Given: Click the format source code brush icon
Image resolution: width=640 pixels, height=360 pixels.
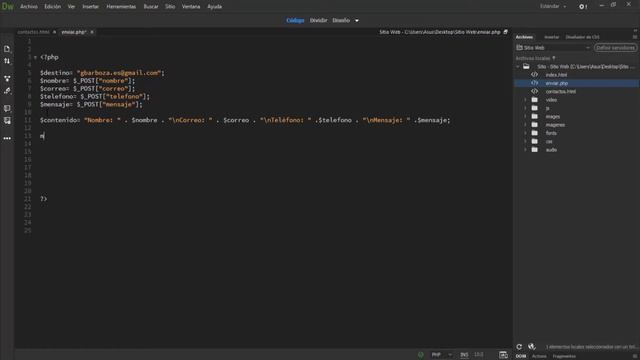Looking at the screenshot, I should [7, 91].
